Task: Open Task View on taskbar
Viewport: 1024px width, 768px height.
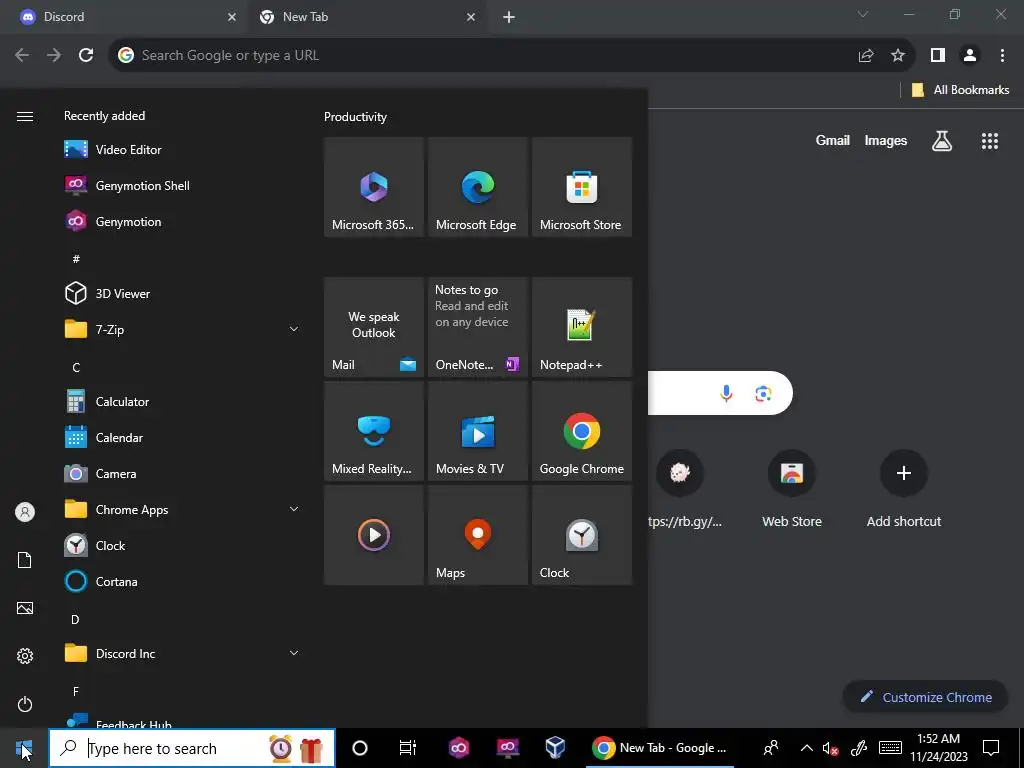Action: pos(408,748)
